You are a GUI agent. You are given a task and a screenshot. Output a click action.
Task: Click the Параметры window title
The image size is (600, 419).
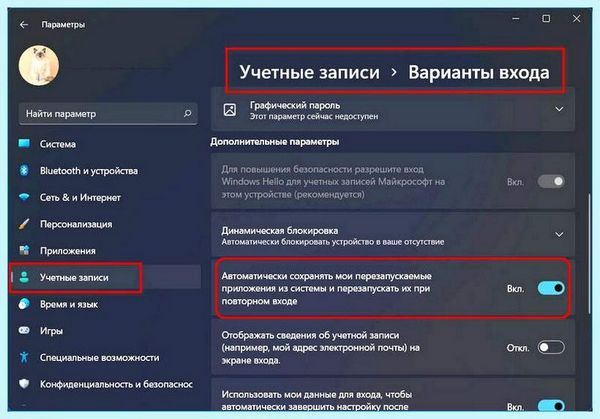click(x=63, y=24)
